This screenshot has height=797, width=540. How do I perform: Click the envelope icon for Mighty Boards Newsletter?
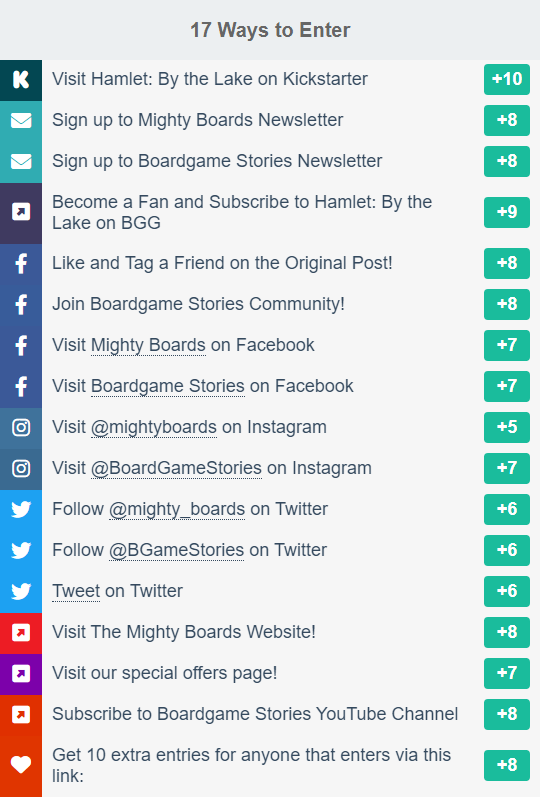click(21, 120)
